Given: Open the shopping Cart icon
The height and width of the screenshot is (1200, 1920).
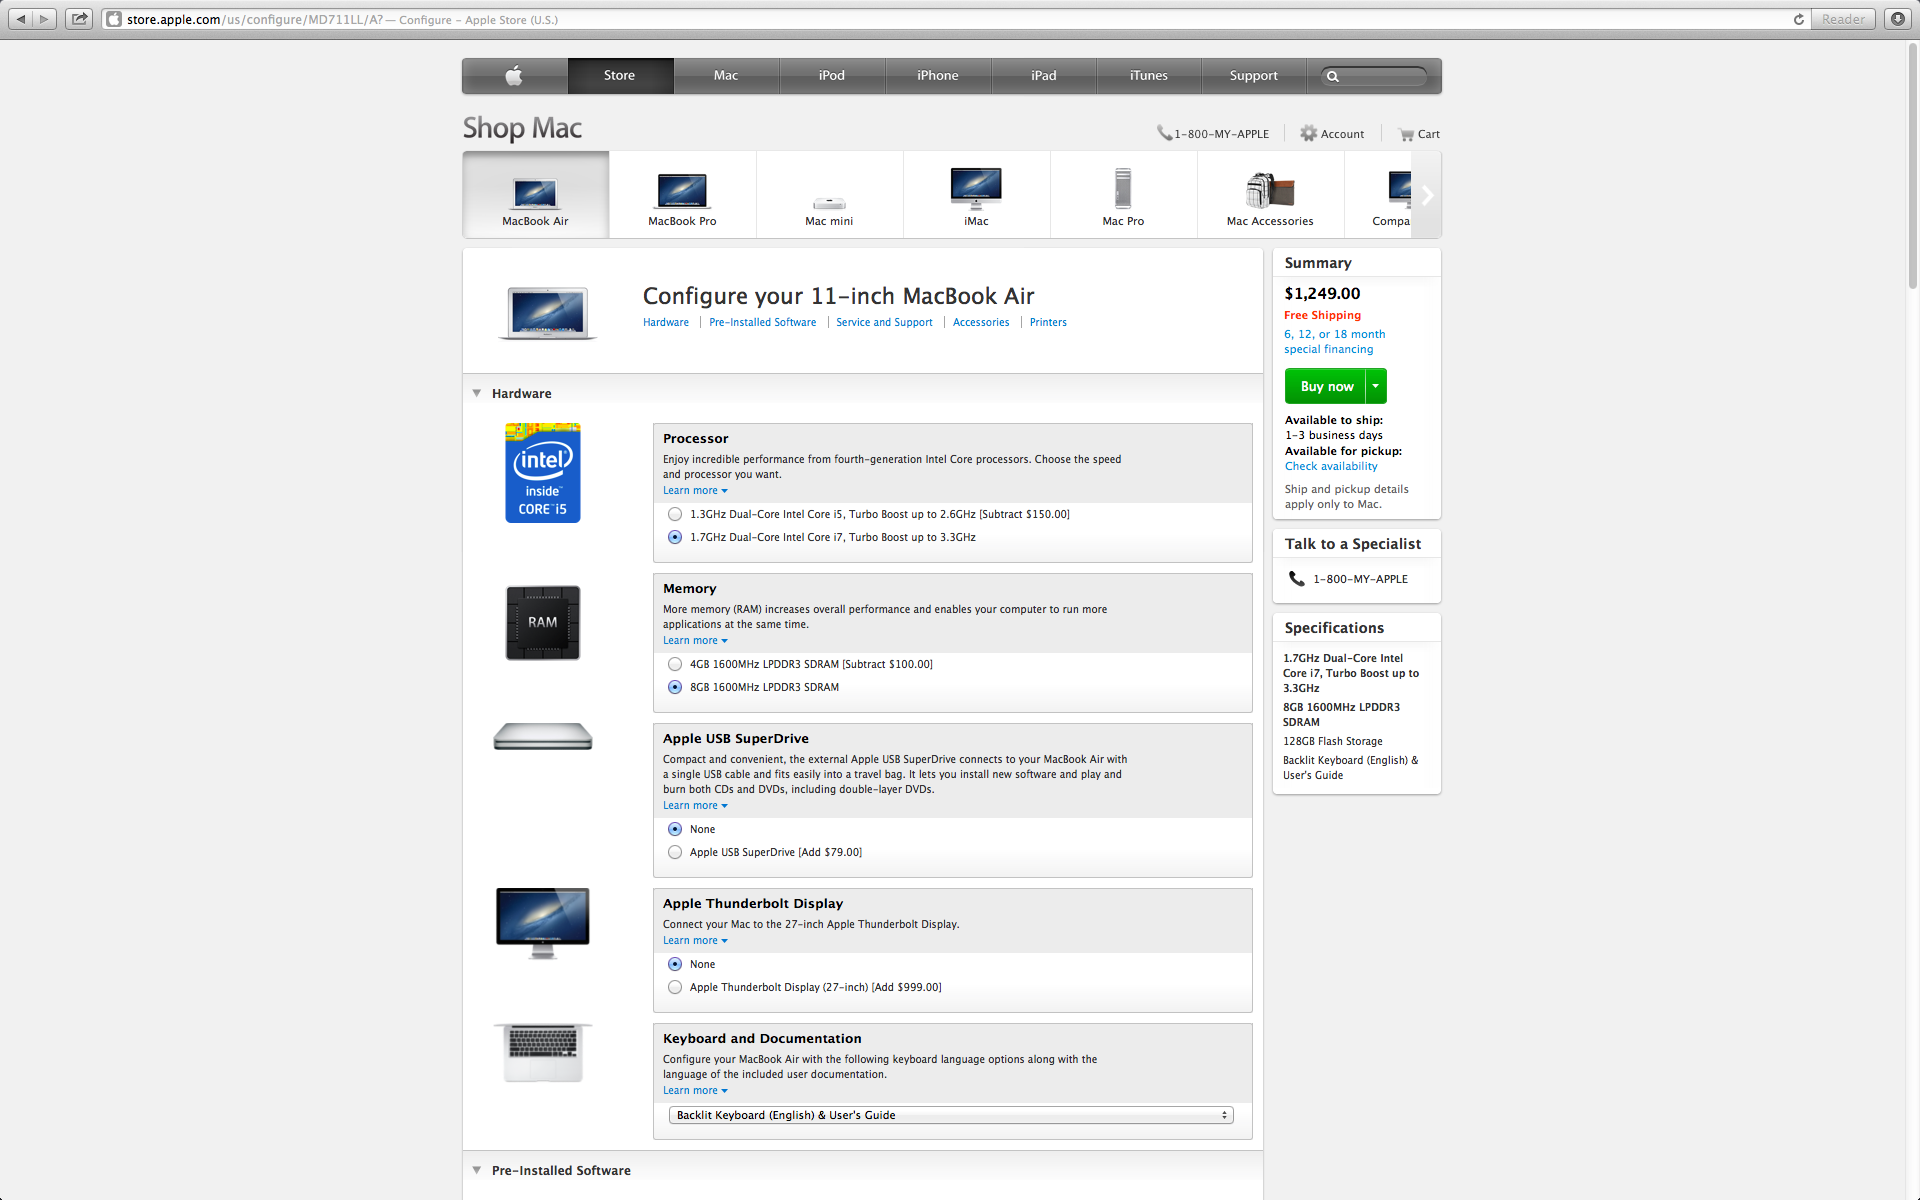Looking at the screenshot, I should [x=1406, y=134].
